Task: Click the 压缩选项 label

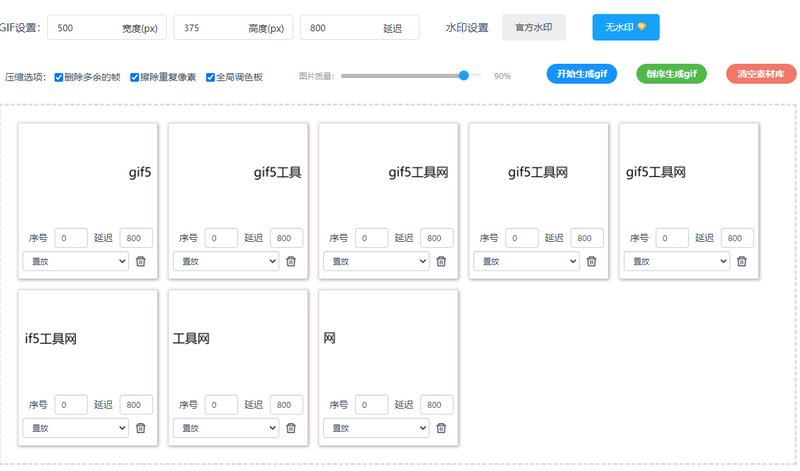Action: click(x=26, y=77)
